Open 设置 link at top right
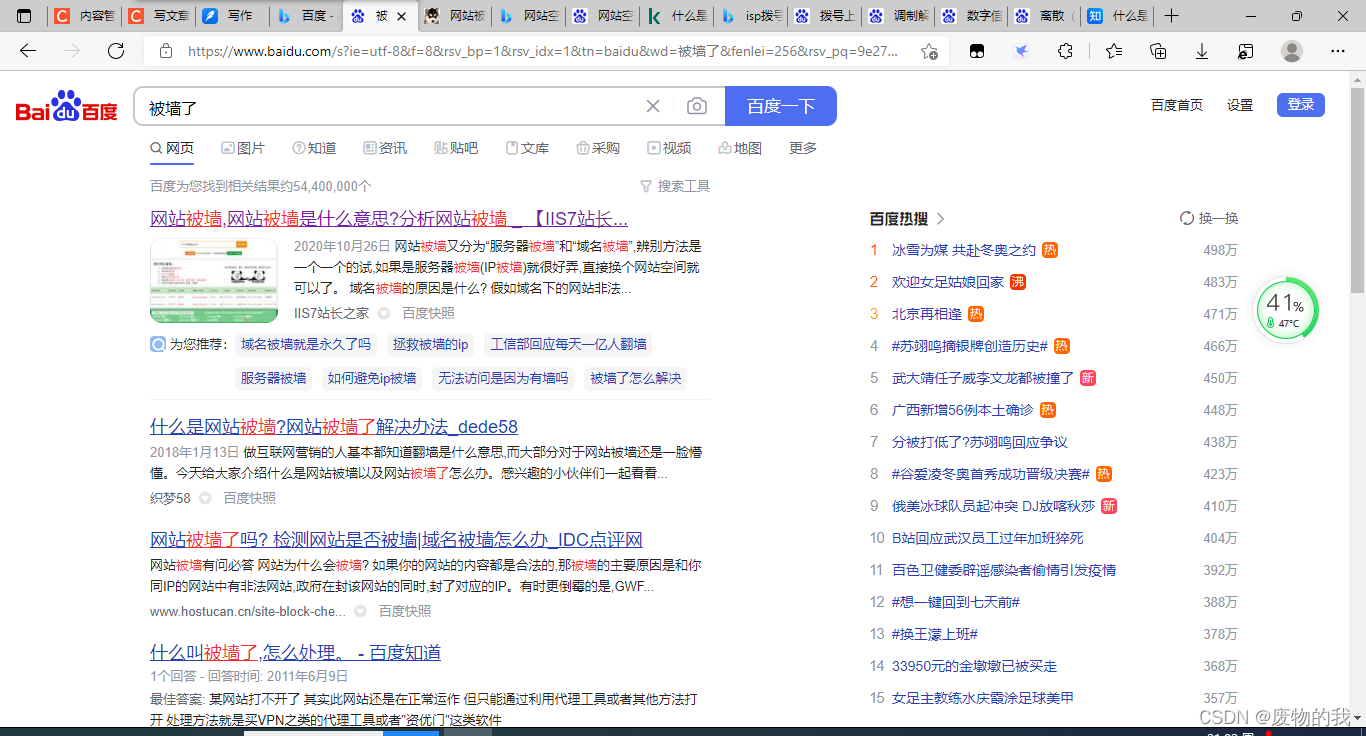 click(x=1240, y=105)
